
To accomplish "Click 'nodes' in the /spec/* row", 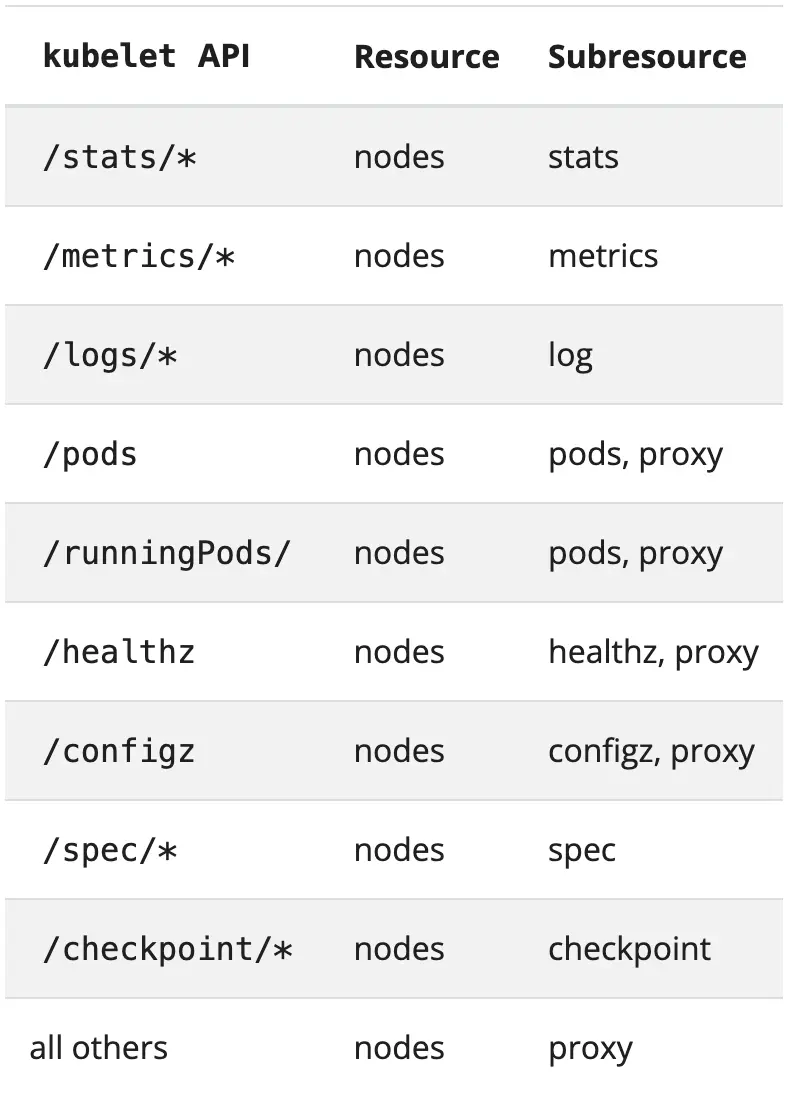I will tap(399, 850).
